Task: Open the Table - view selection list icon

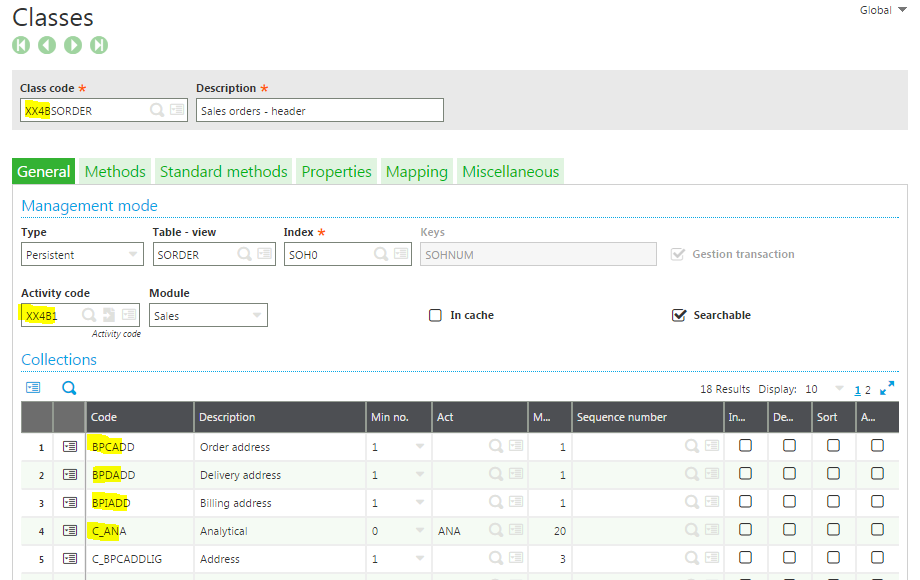Action: click(264, 255)
